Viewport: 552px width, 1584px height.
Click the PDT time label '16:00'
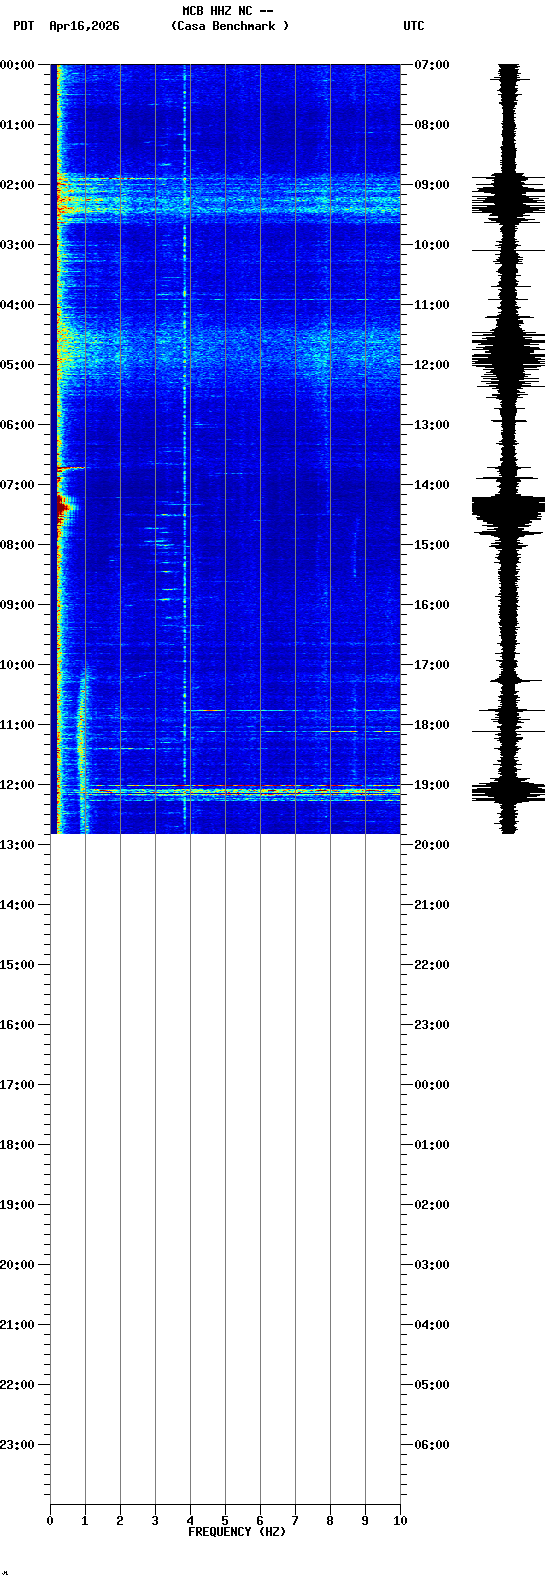coord(17,1025)
